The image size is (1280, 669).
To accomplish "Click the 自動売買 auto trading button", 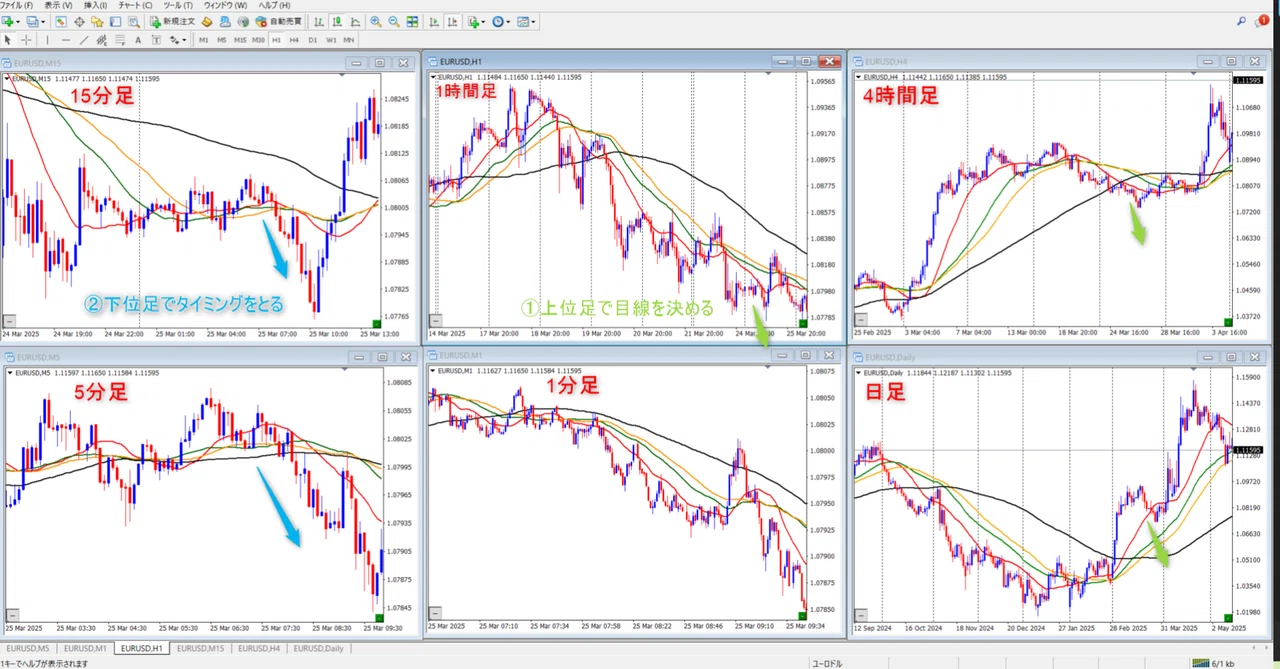I will (x=280, y=21).
